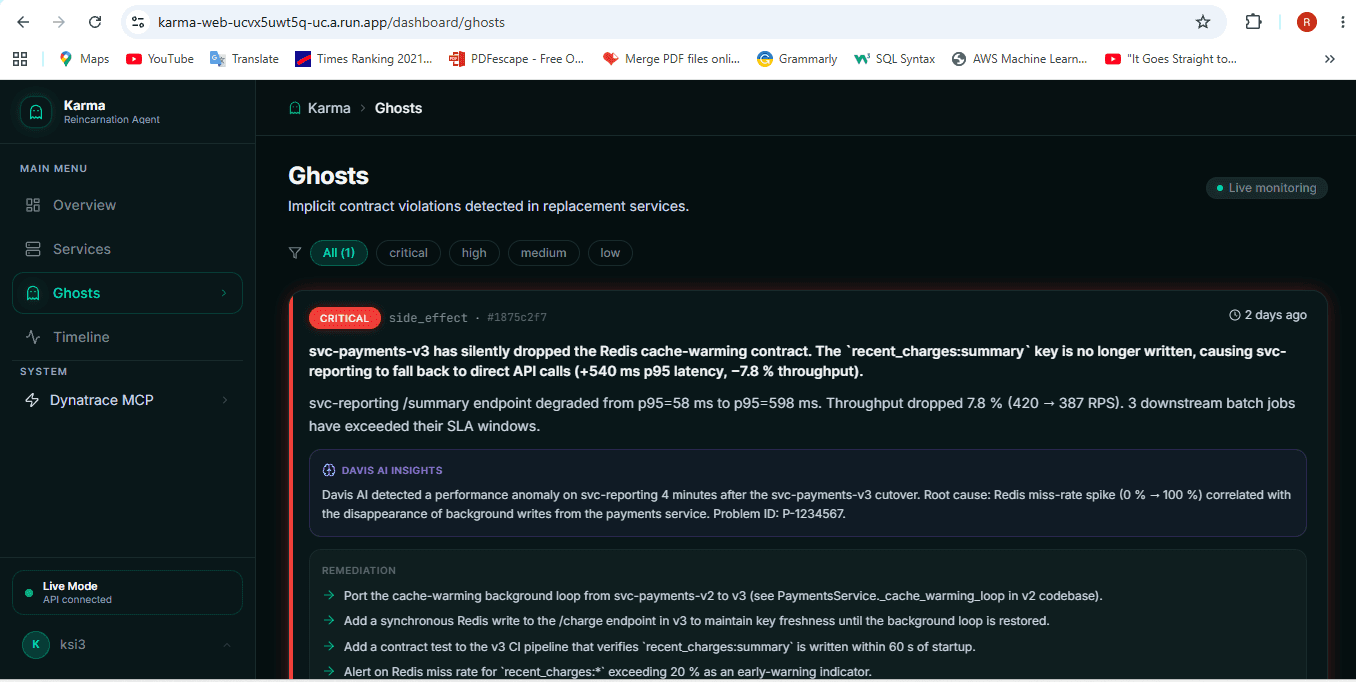Click the remediation step "Port the cache-warming"

(x=723, y=596)
